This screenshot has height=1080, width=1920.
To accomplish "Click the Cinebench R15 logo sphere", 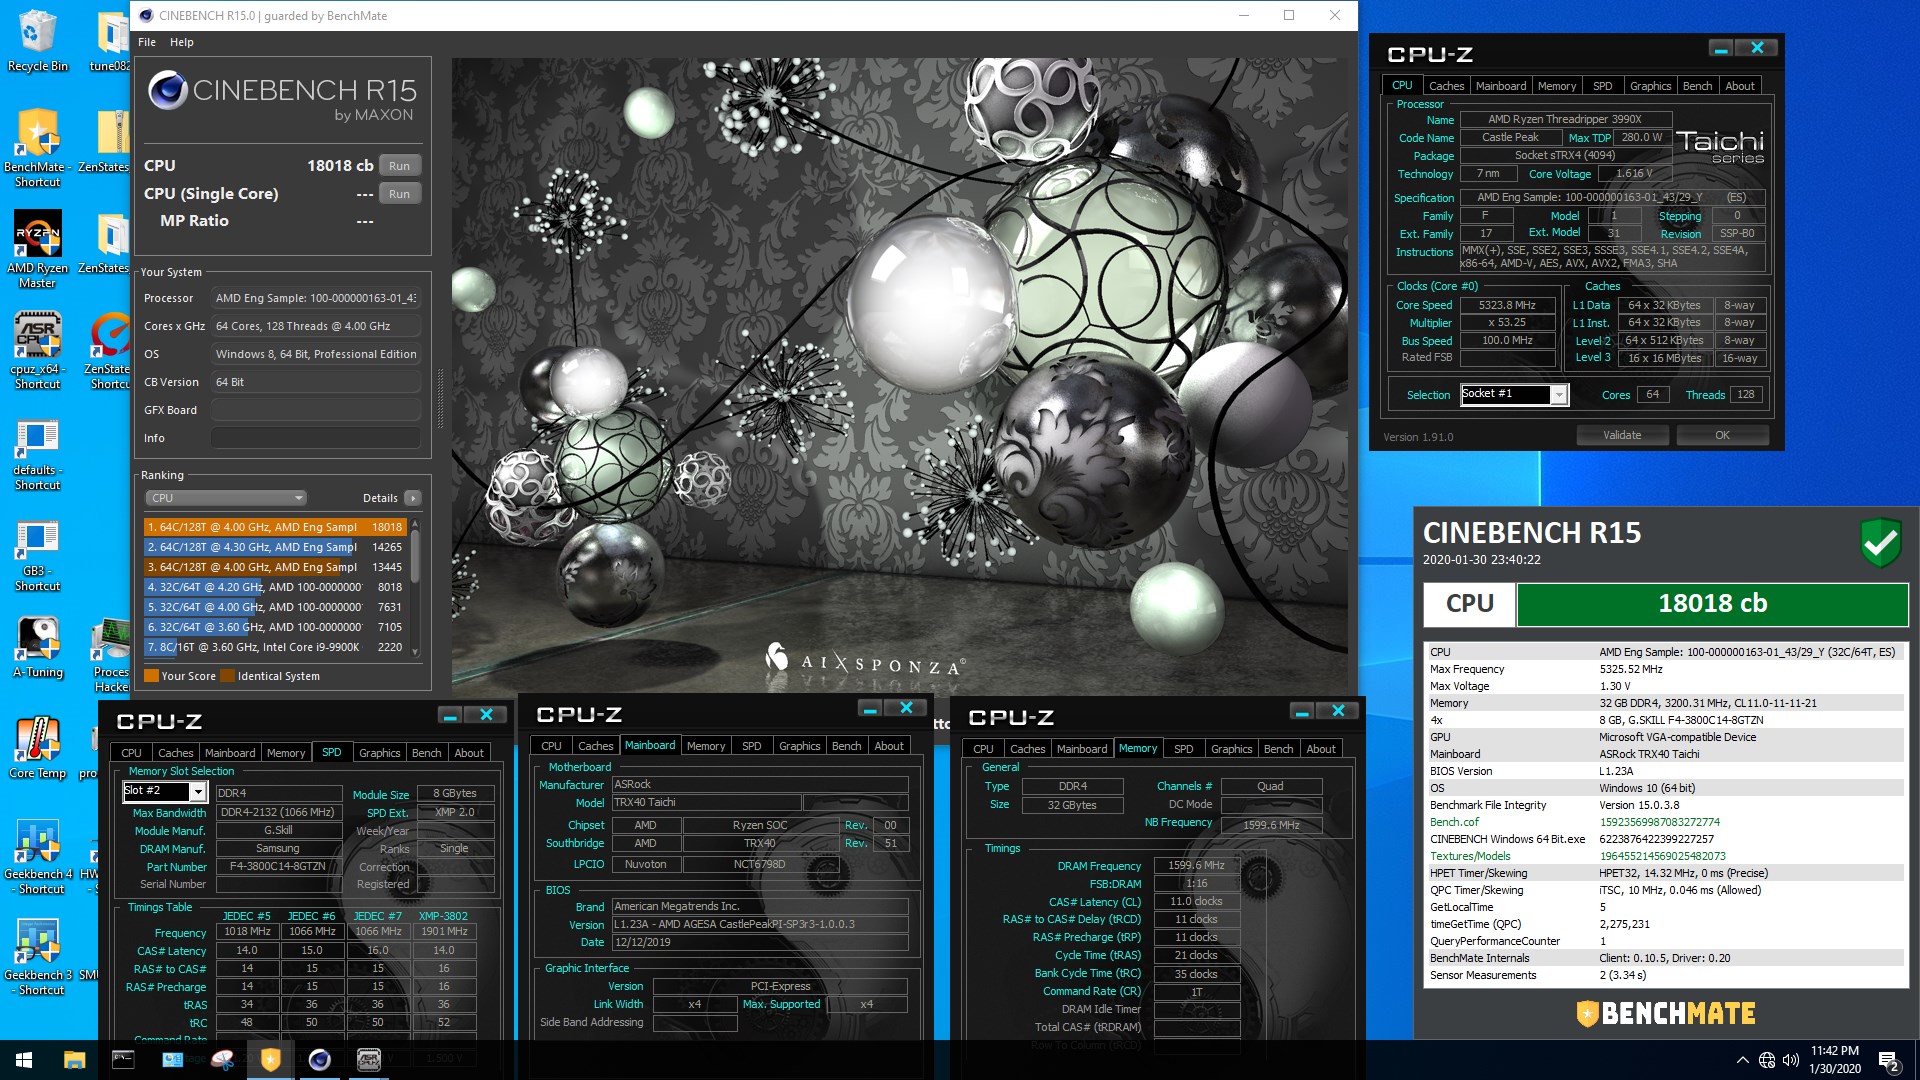I will [167, 91].
